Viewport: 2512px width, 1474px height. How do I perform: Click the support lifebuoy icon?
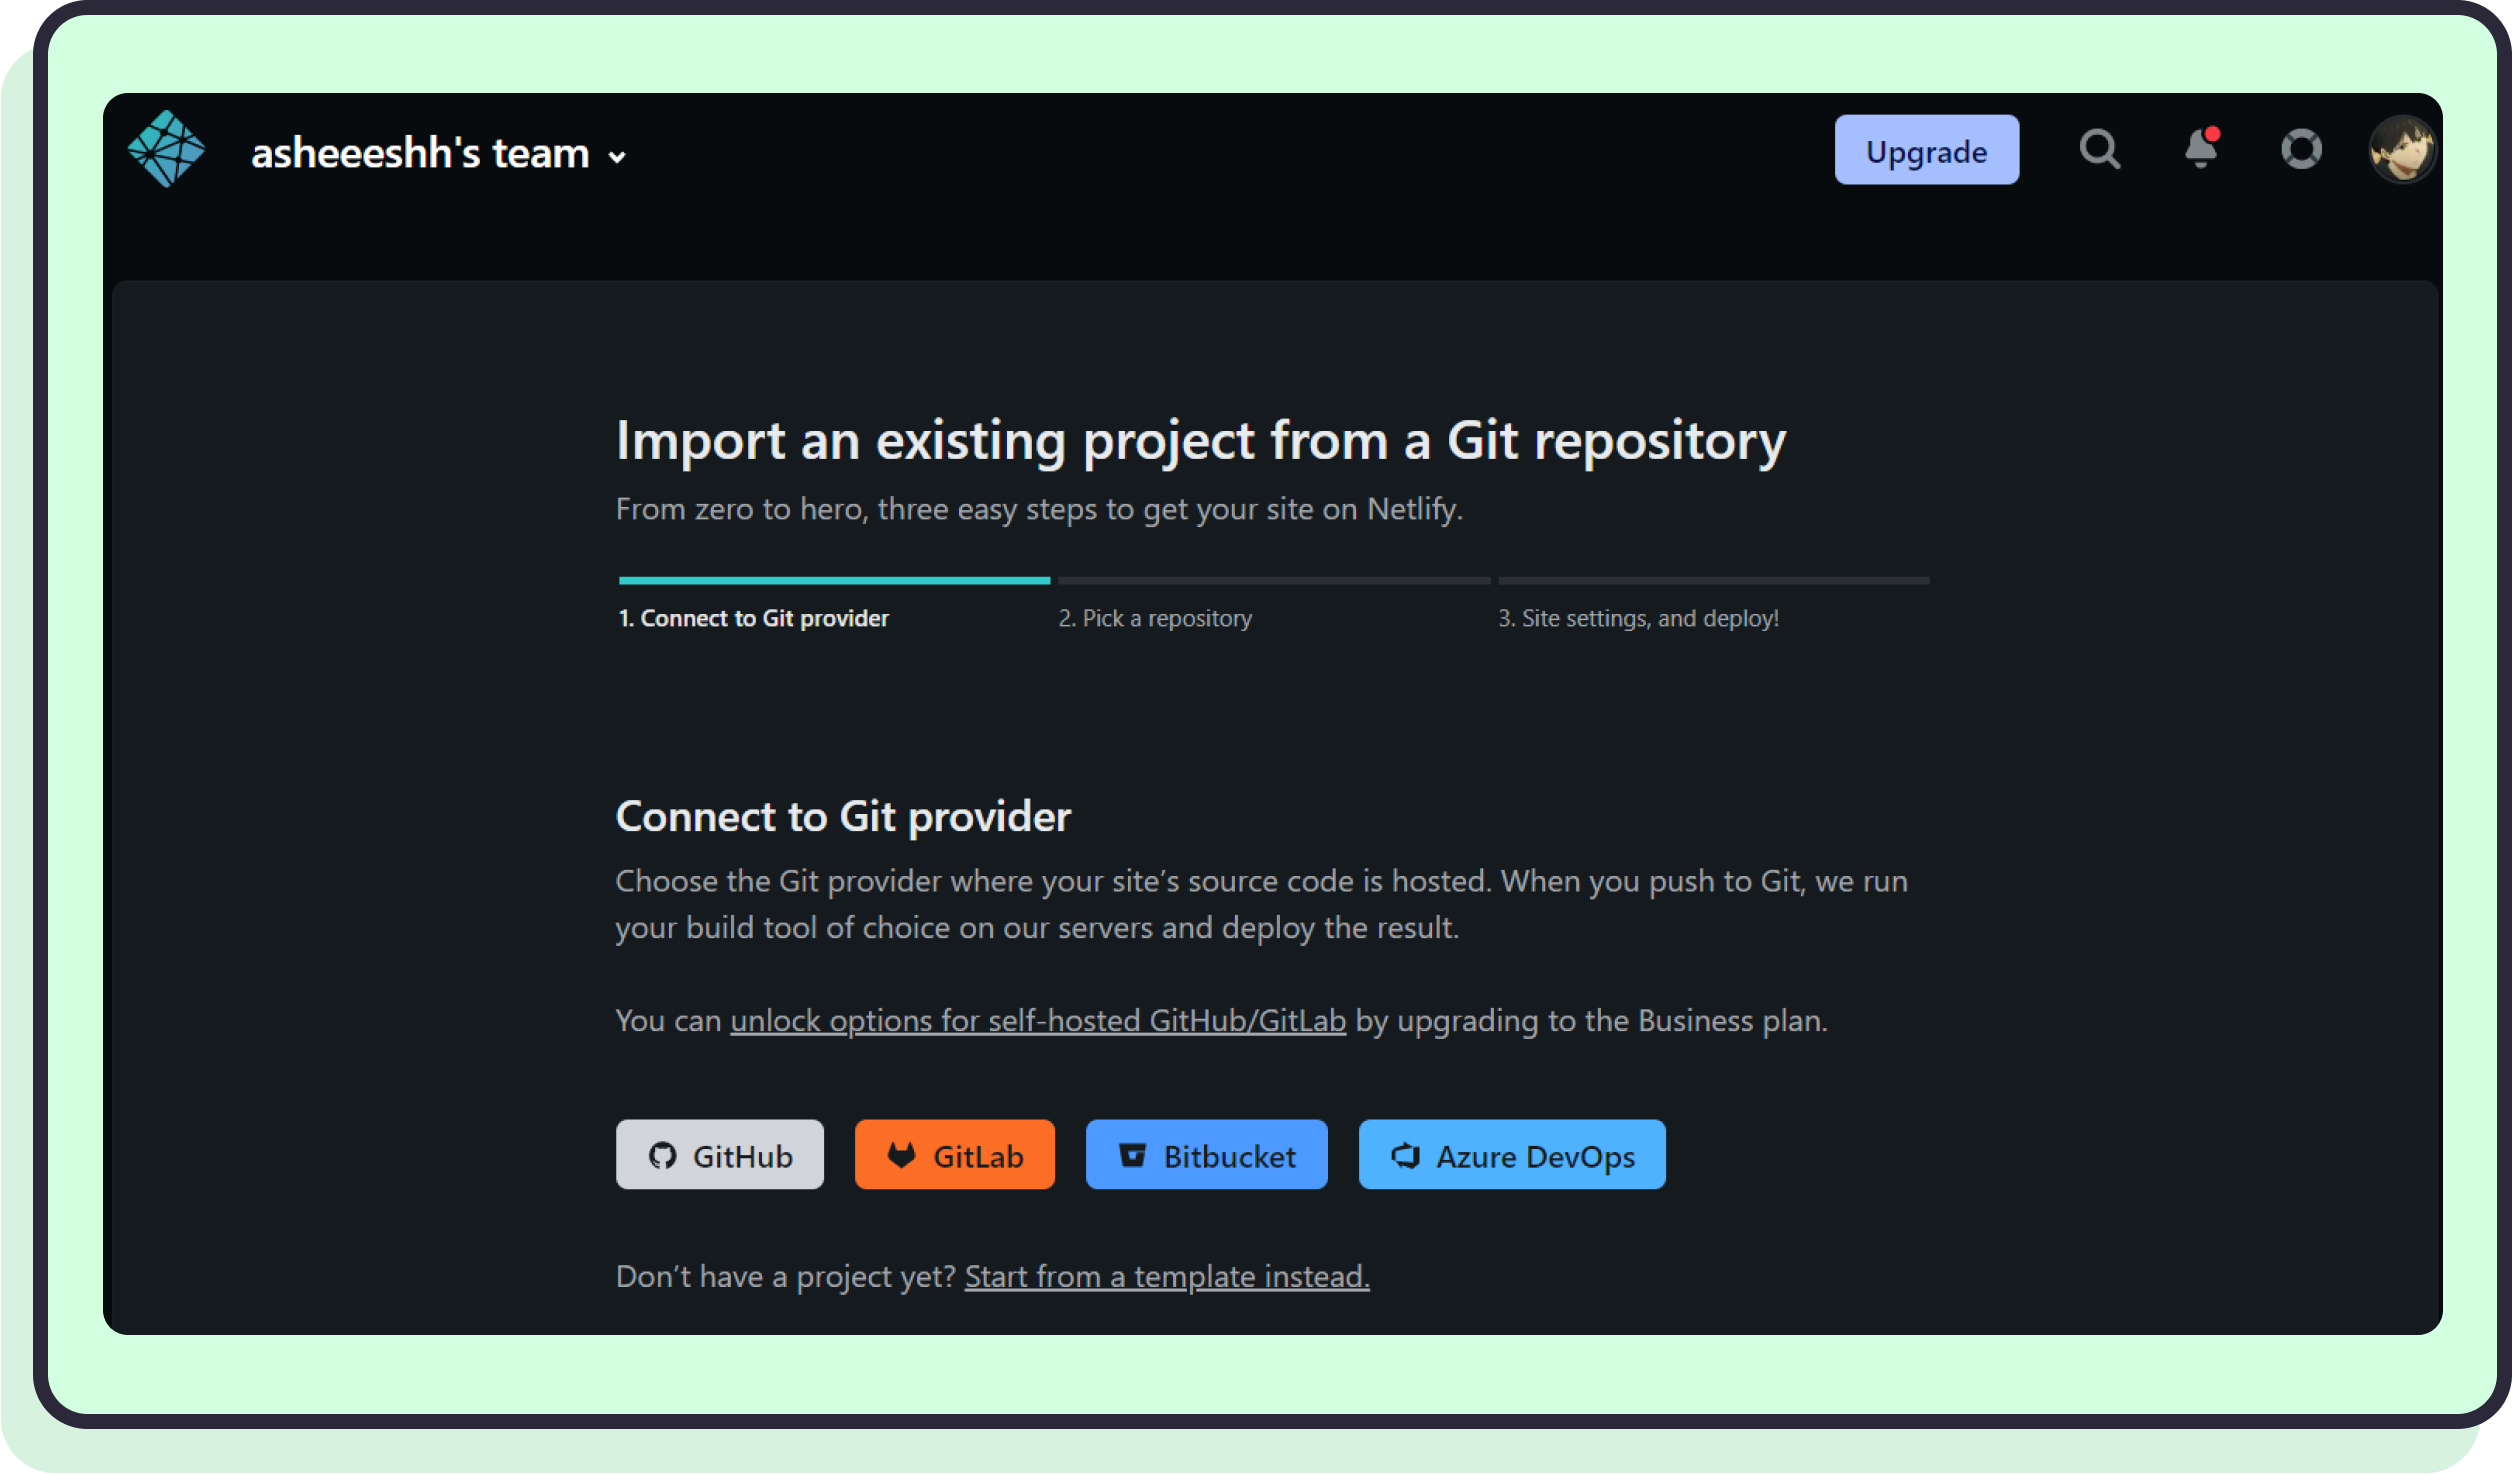2301,149
